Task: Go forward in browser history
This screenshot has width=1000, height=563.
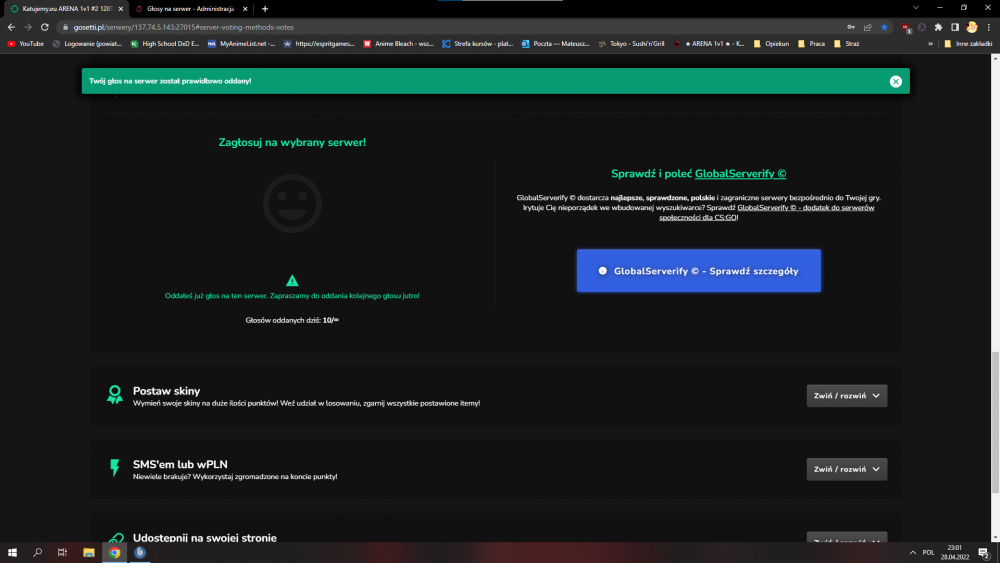Action: [x=27, y=27]
